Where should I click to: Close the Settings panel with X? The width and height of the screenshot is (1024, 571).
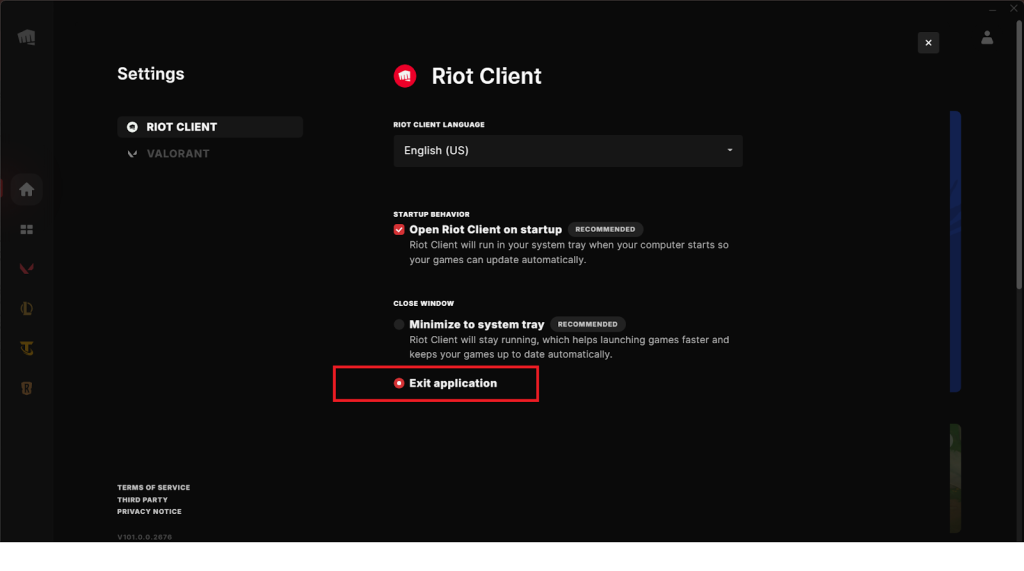coord(928,42)
